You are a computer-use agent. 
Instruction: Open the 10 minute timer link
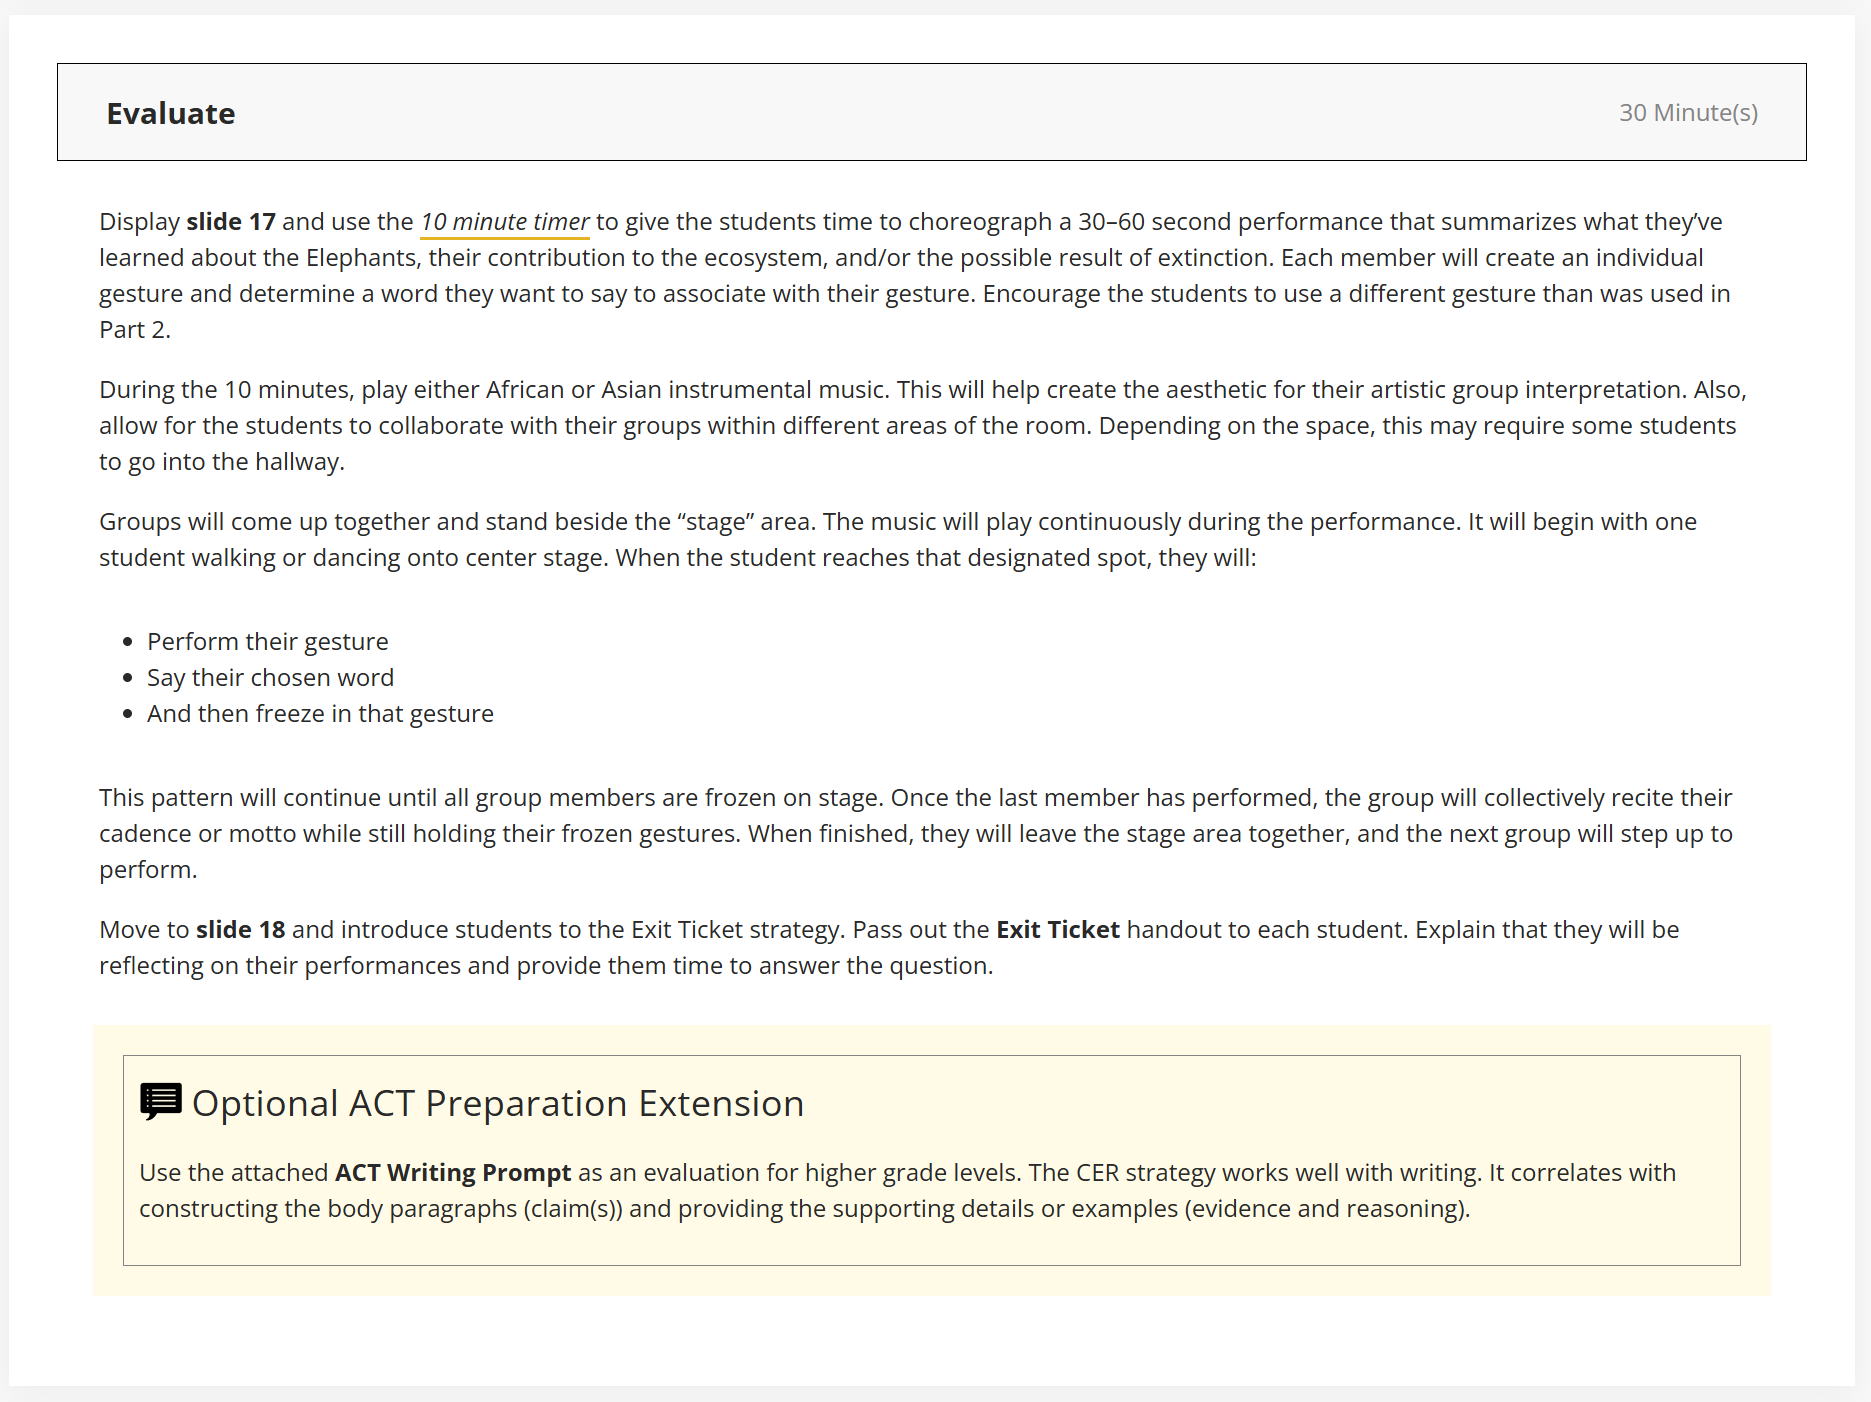[x=504, y=222]
